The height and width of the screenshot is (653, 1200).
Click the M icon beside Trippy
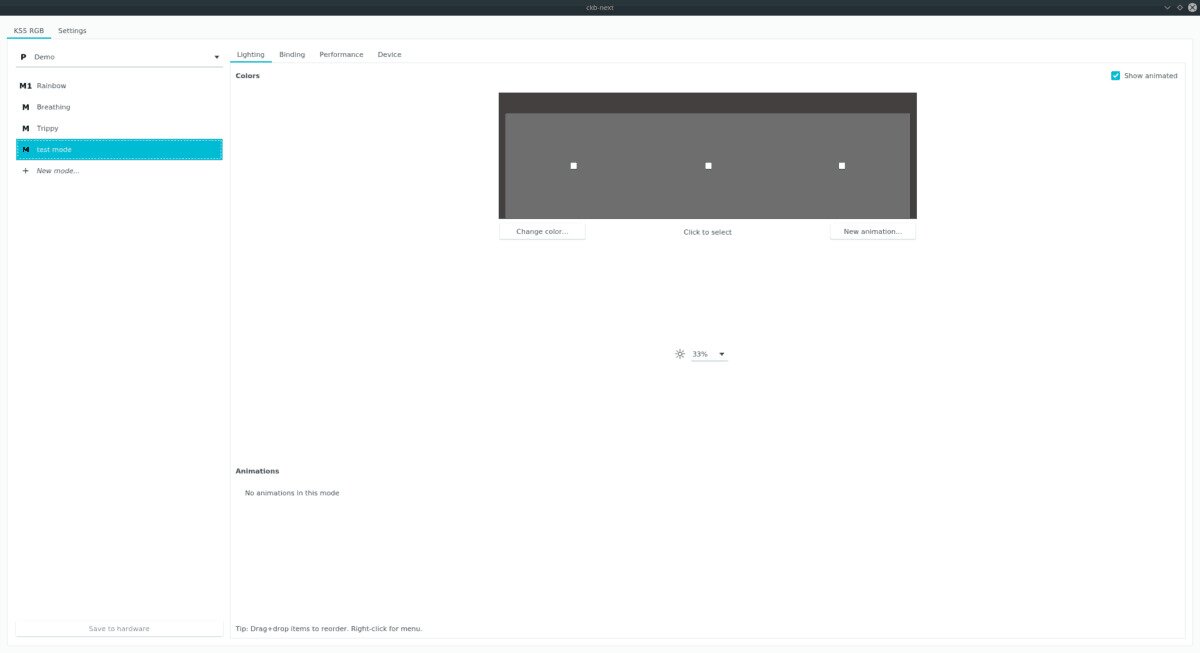(x=26, y=128)
